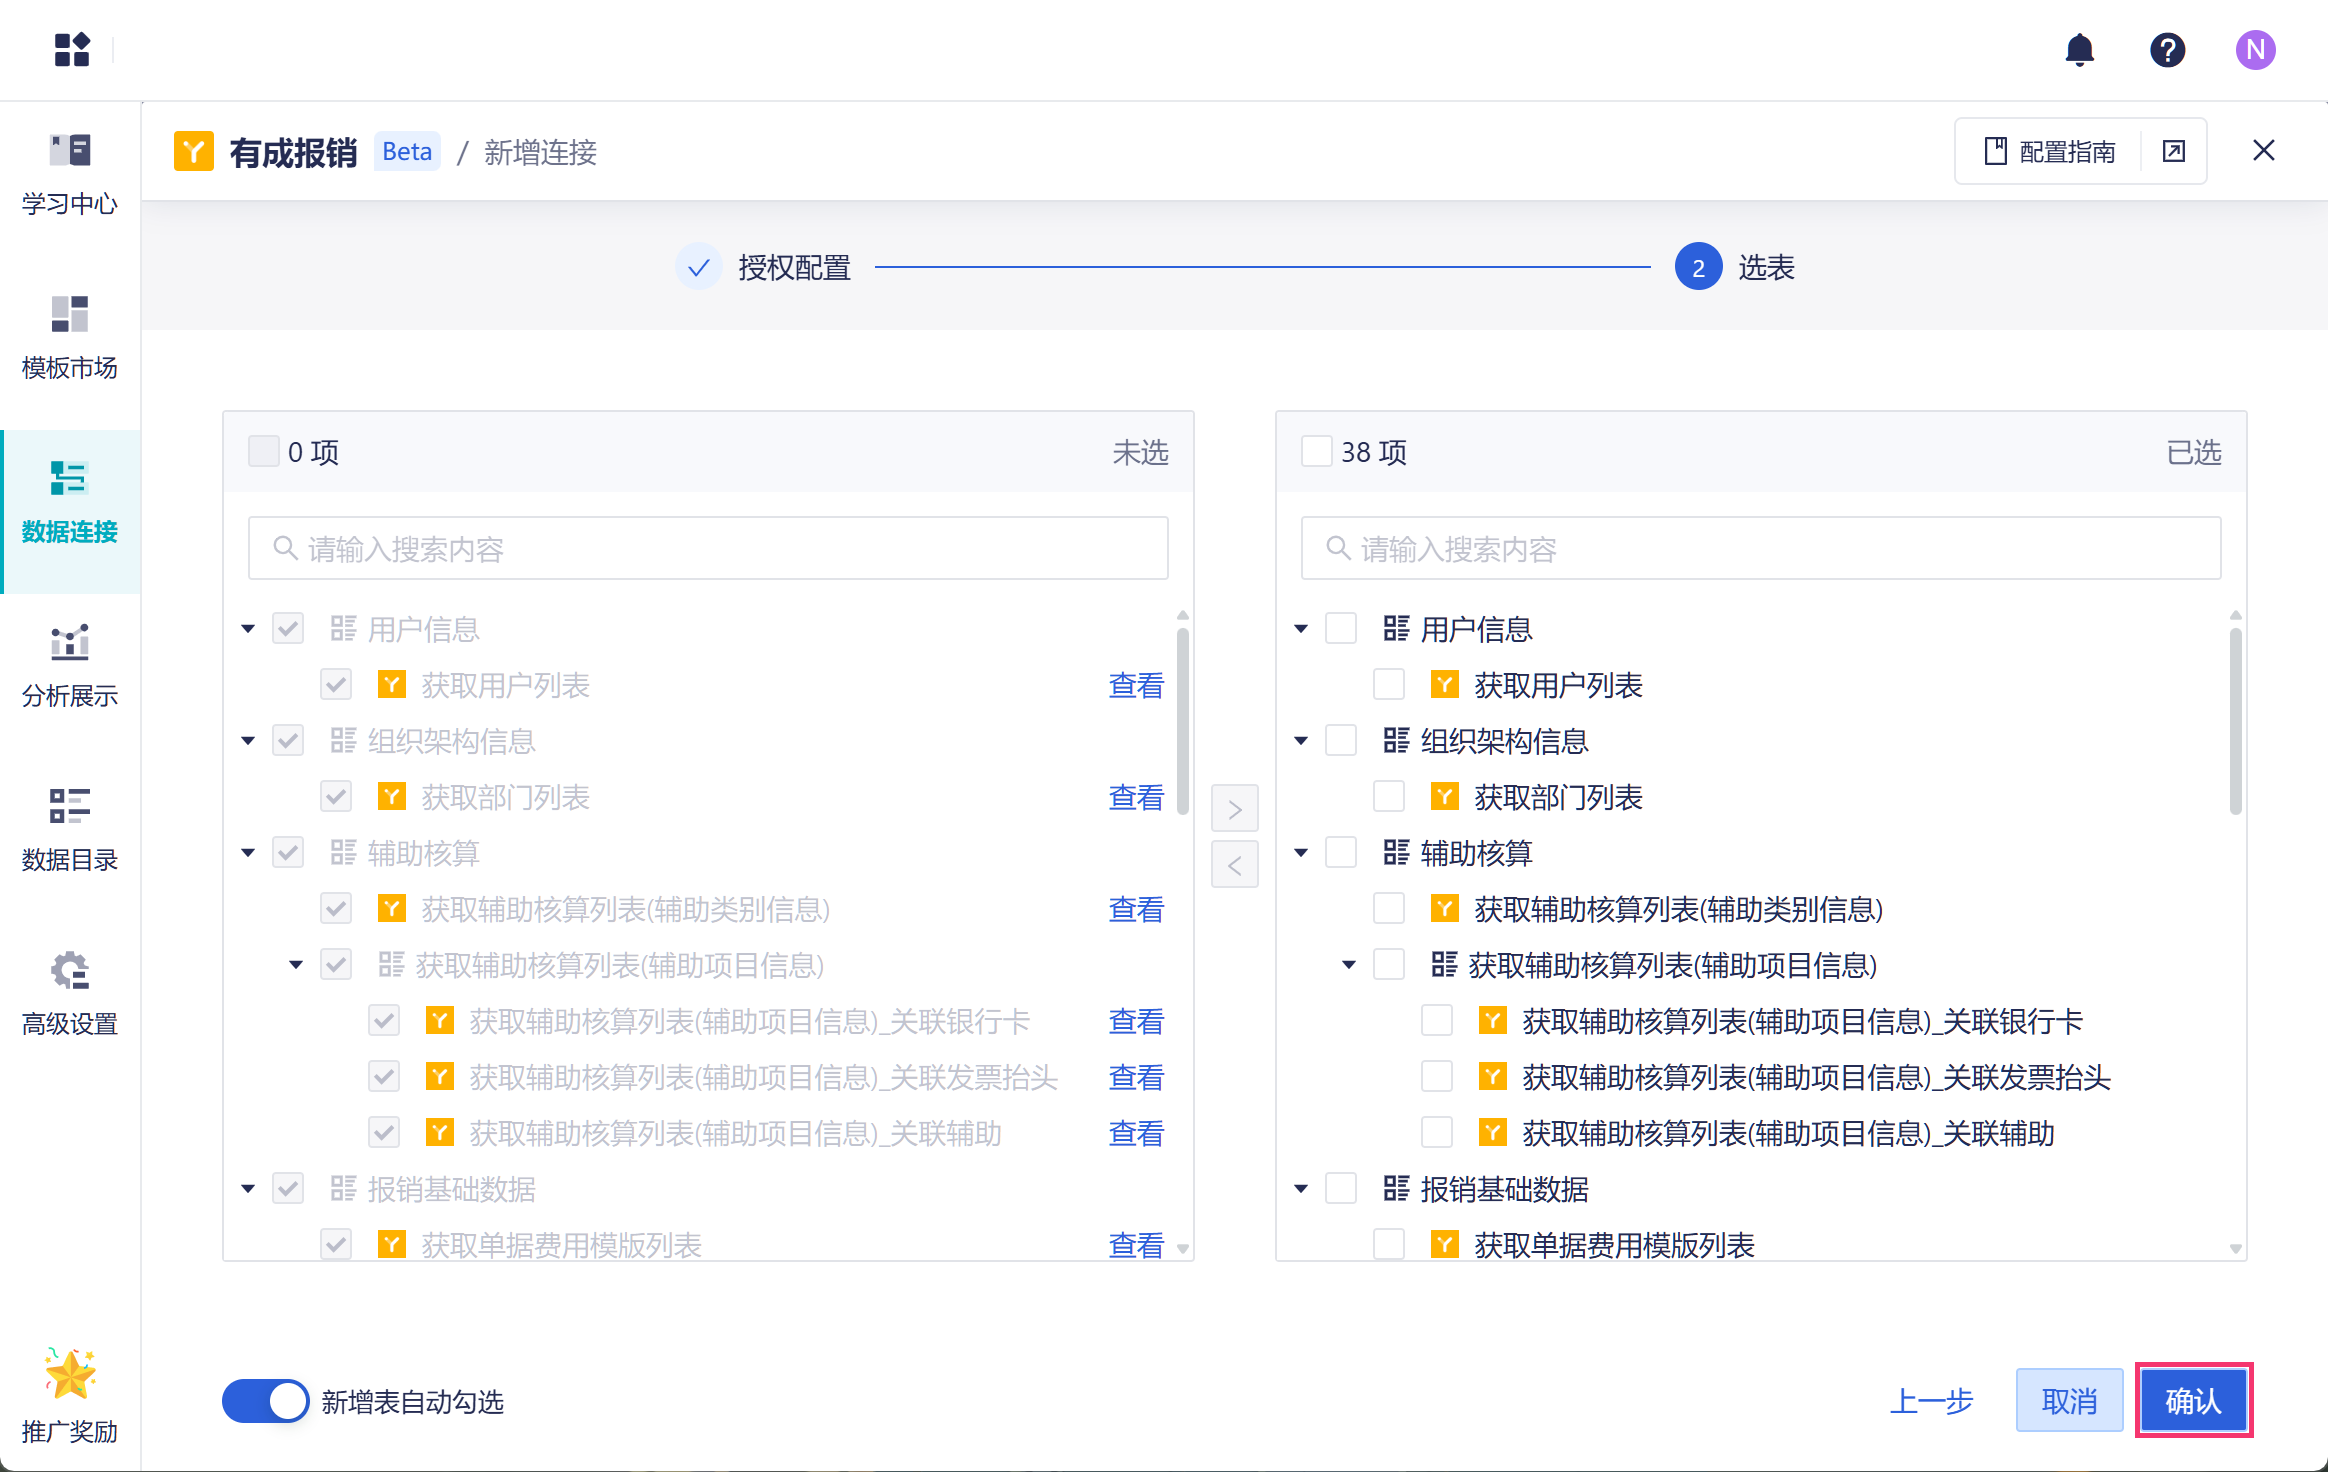Screen dimensions: 2328x1472
Task: Open guide in new window icon
Action: pyautogui.click(x=2173, y=151)
